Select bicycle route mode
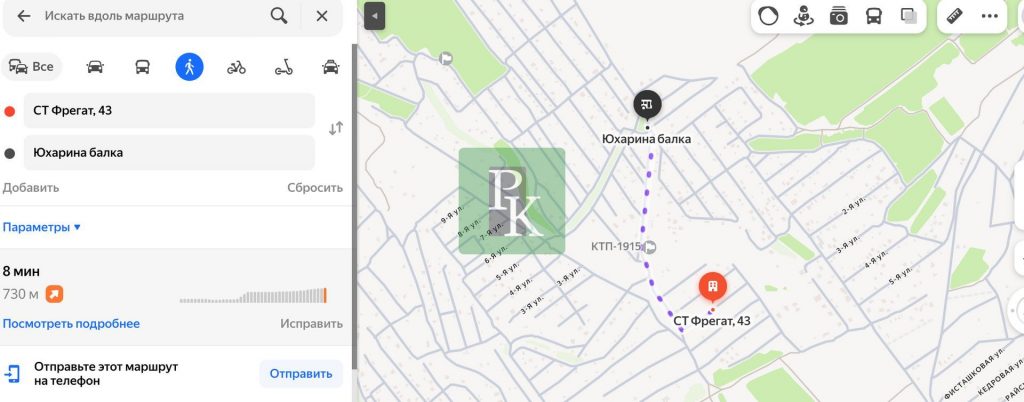Image resolution: width=1024 pixels, height=402 pixels. [236, 67]
